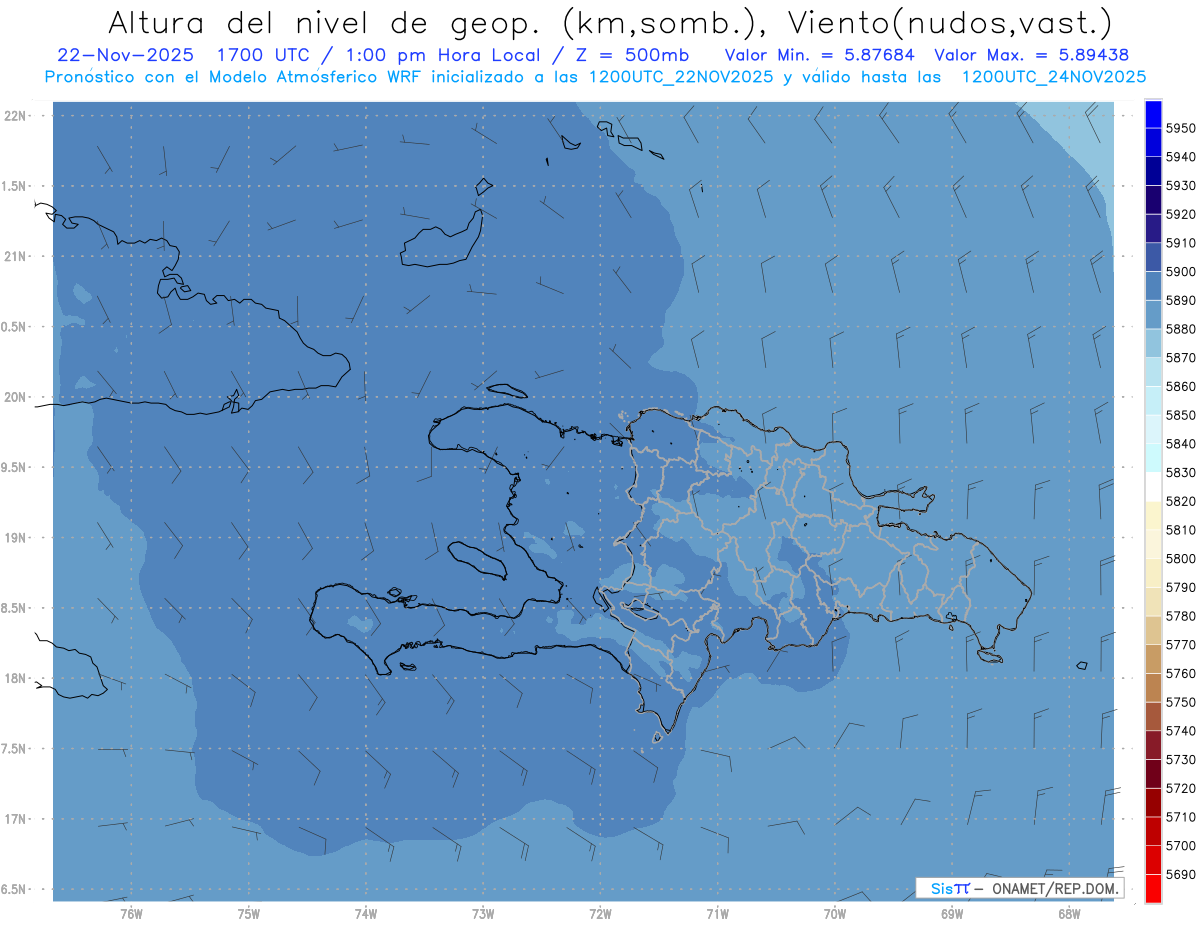Click the '5780' colorbar label

(x=1180, y=616)
